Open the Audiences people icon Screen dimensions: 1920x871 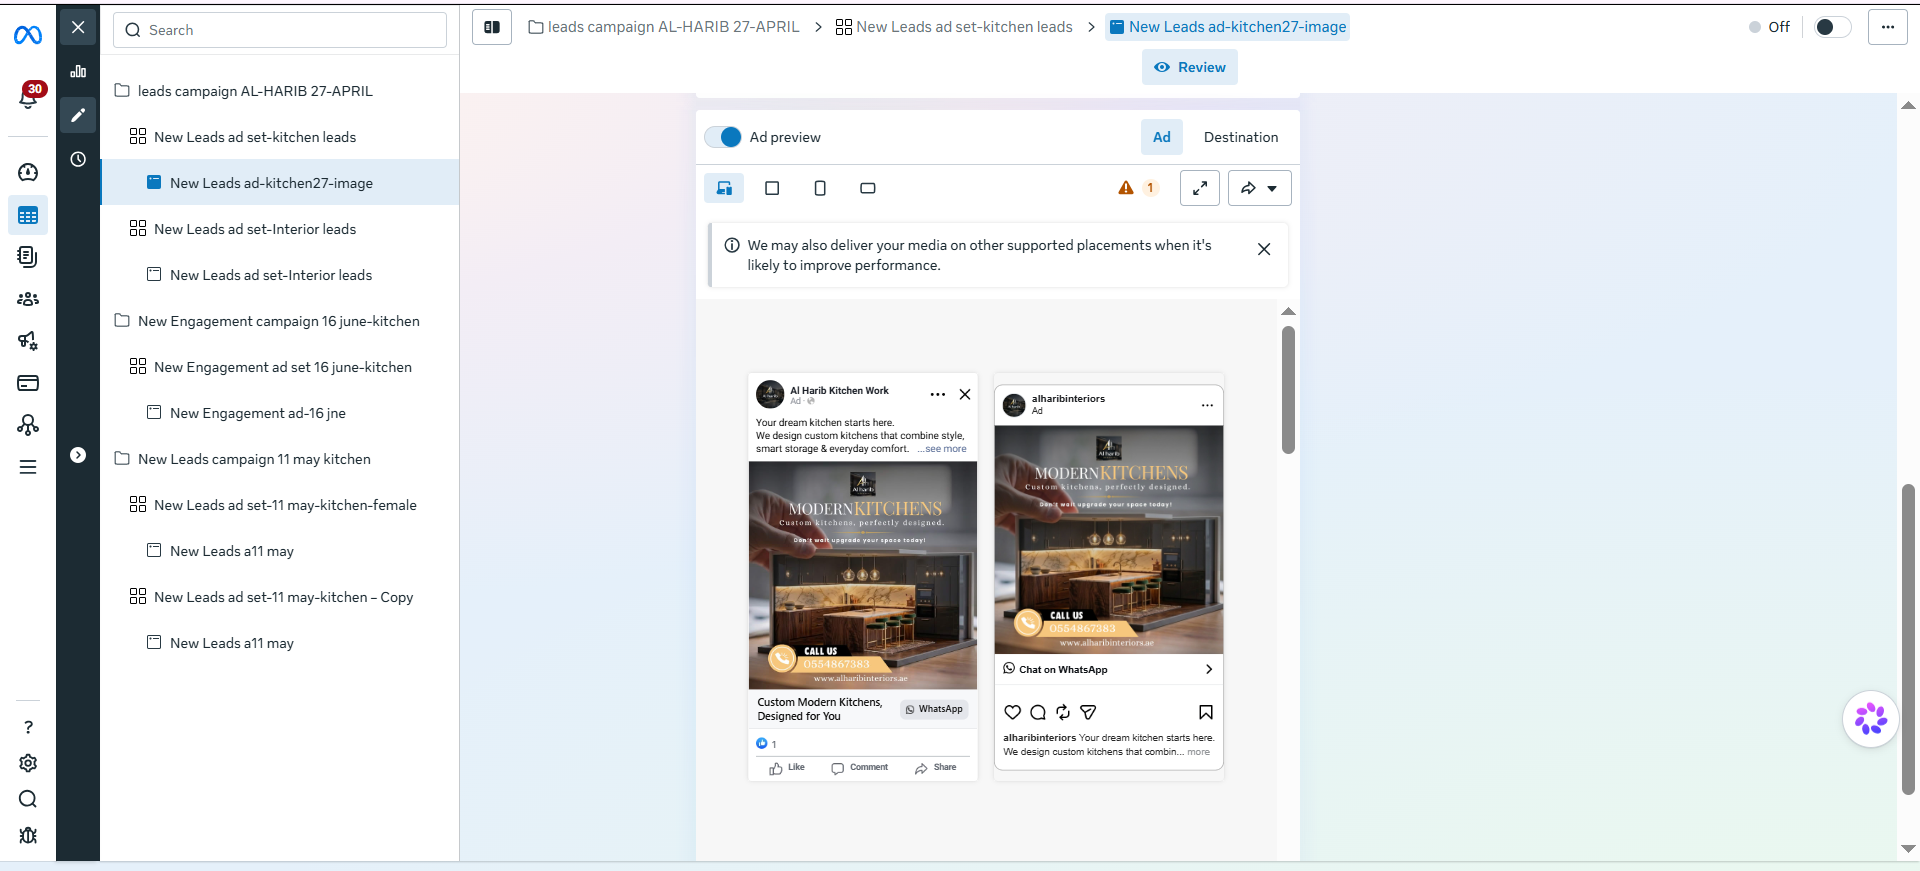coord(28,299)
